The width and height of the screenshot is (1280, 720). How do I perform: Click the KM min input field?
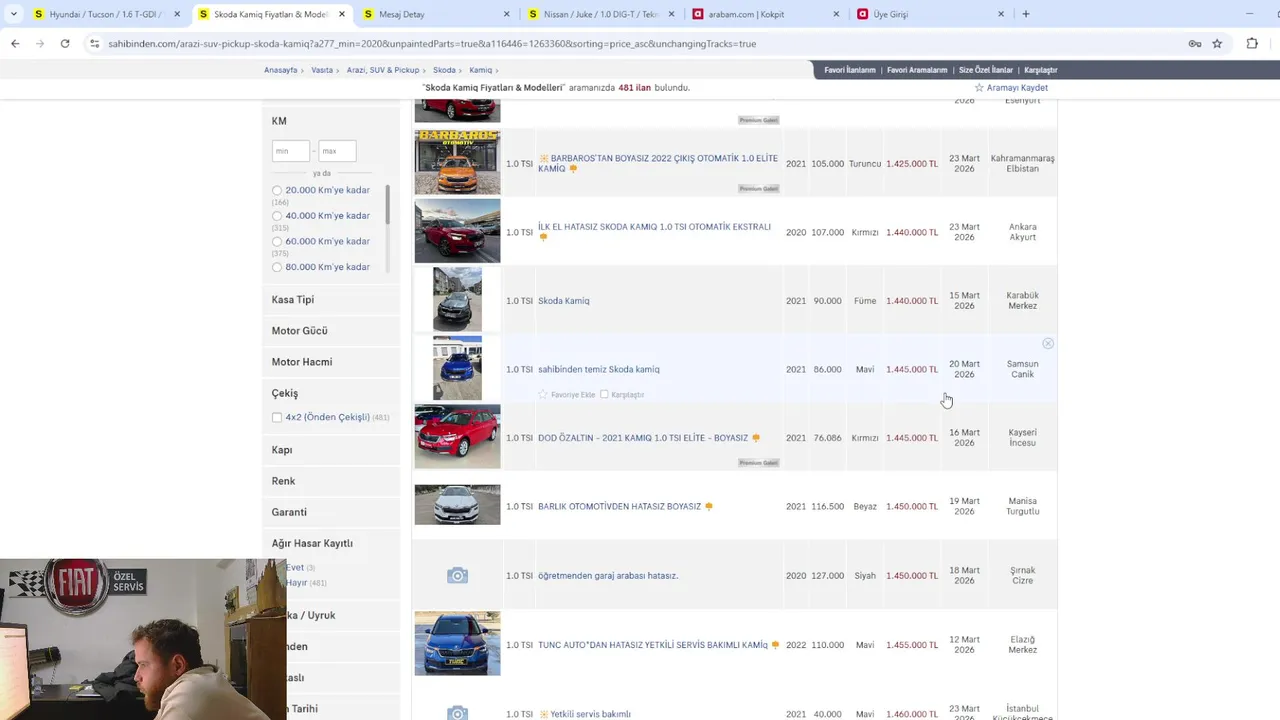[x=291, y=151]
